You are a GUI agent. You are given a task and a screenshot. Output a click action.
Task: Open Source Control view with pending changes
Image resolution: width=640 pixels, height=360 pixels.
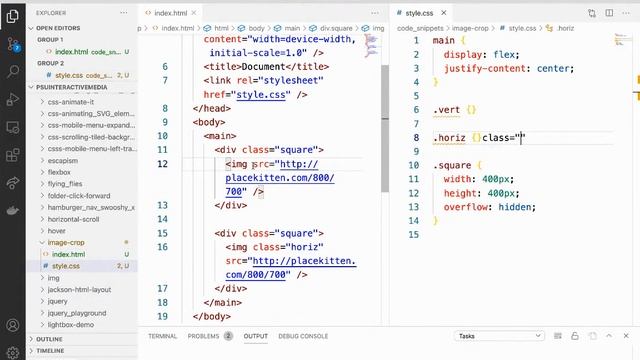(13, 44)
